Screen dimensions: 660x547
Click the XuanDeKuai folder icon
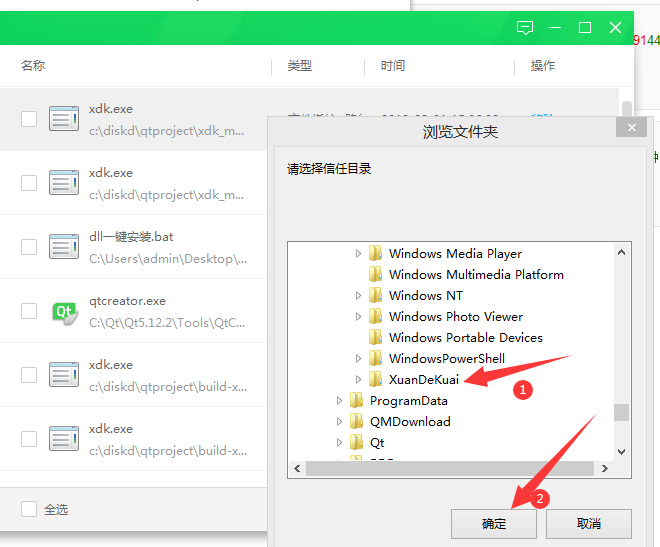pos(375,380)
